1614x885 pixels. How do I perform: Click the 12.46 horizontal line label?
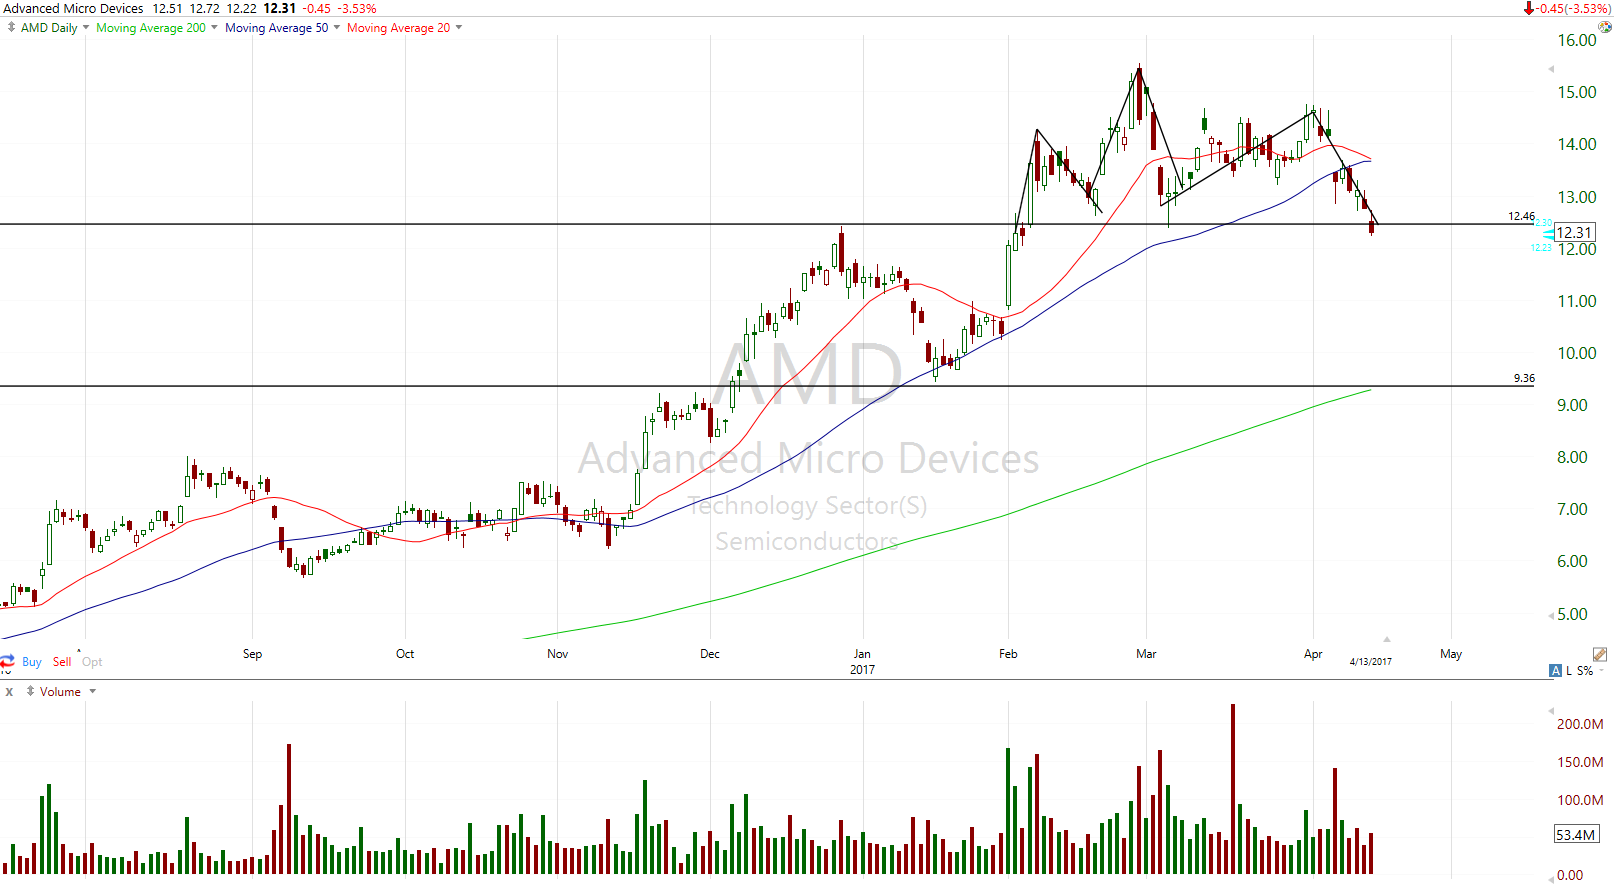click(x=1521, y=216)
